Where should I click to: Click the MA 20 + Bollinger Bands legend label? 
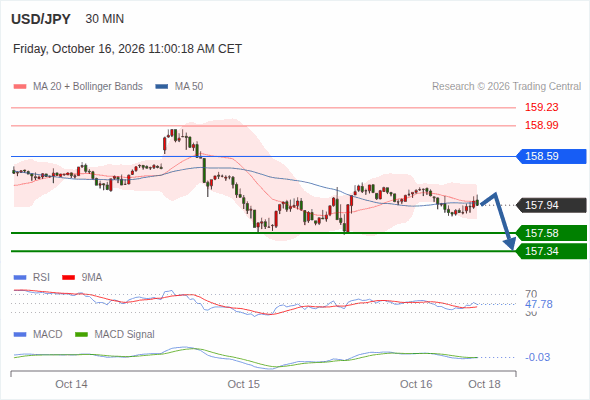click(88, 87)
